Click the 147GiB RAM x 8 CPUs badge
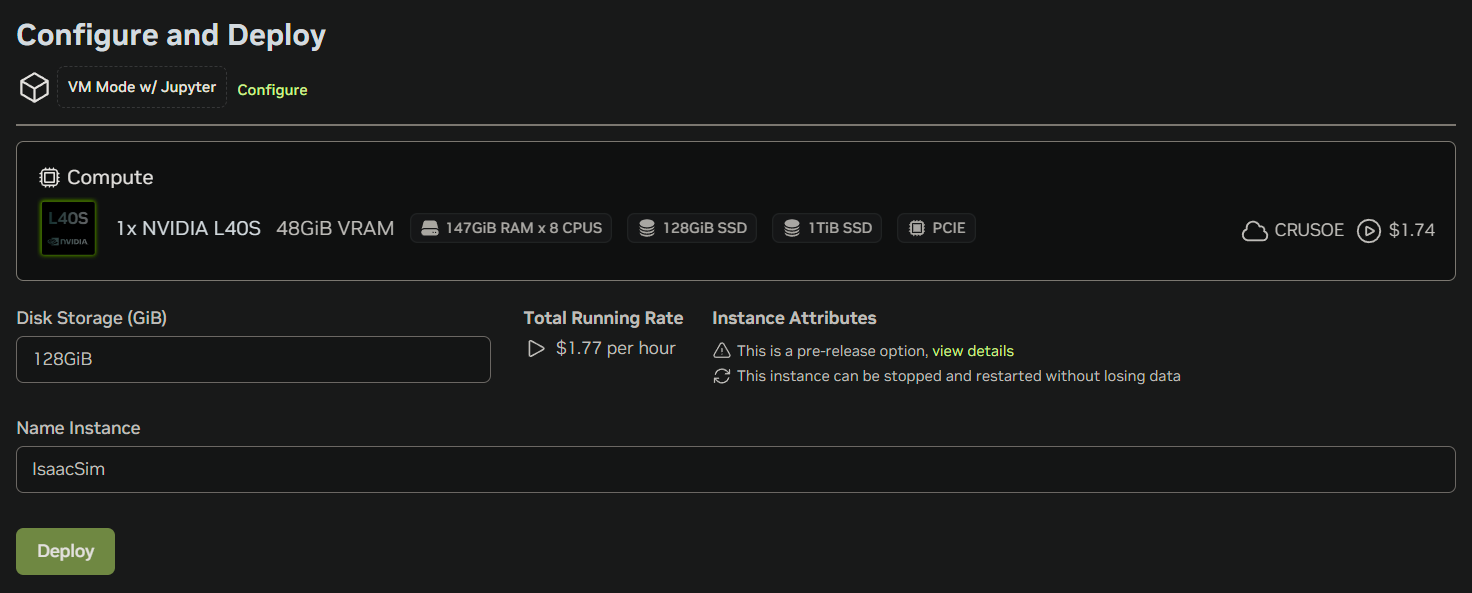The image size is (1472, 593). tap(511, 227)
